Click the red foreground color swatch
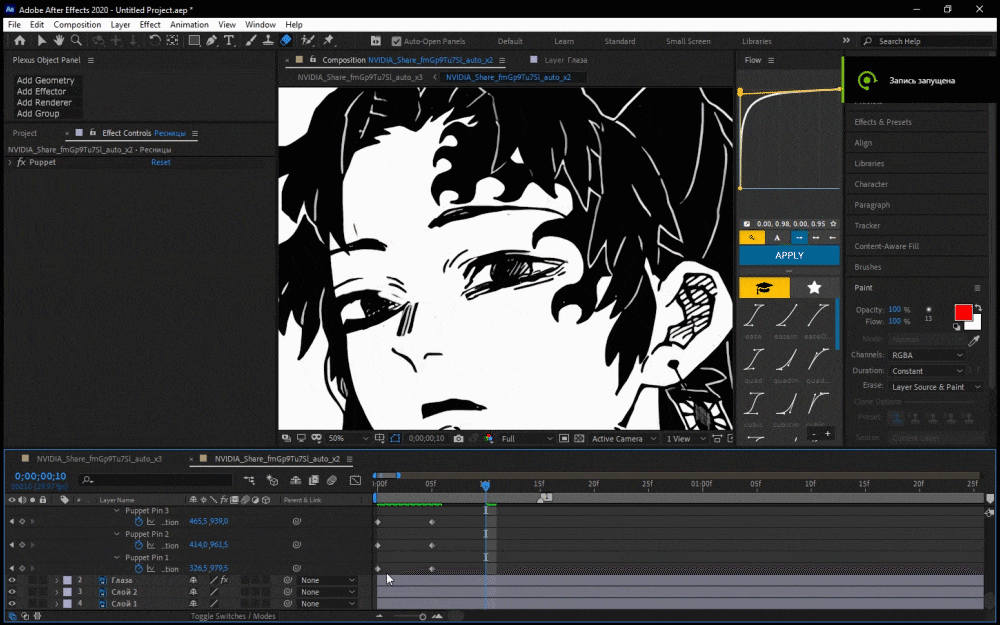Screen dimensions: 1000x625 [963, 312]
